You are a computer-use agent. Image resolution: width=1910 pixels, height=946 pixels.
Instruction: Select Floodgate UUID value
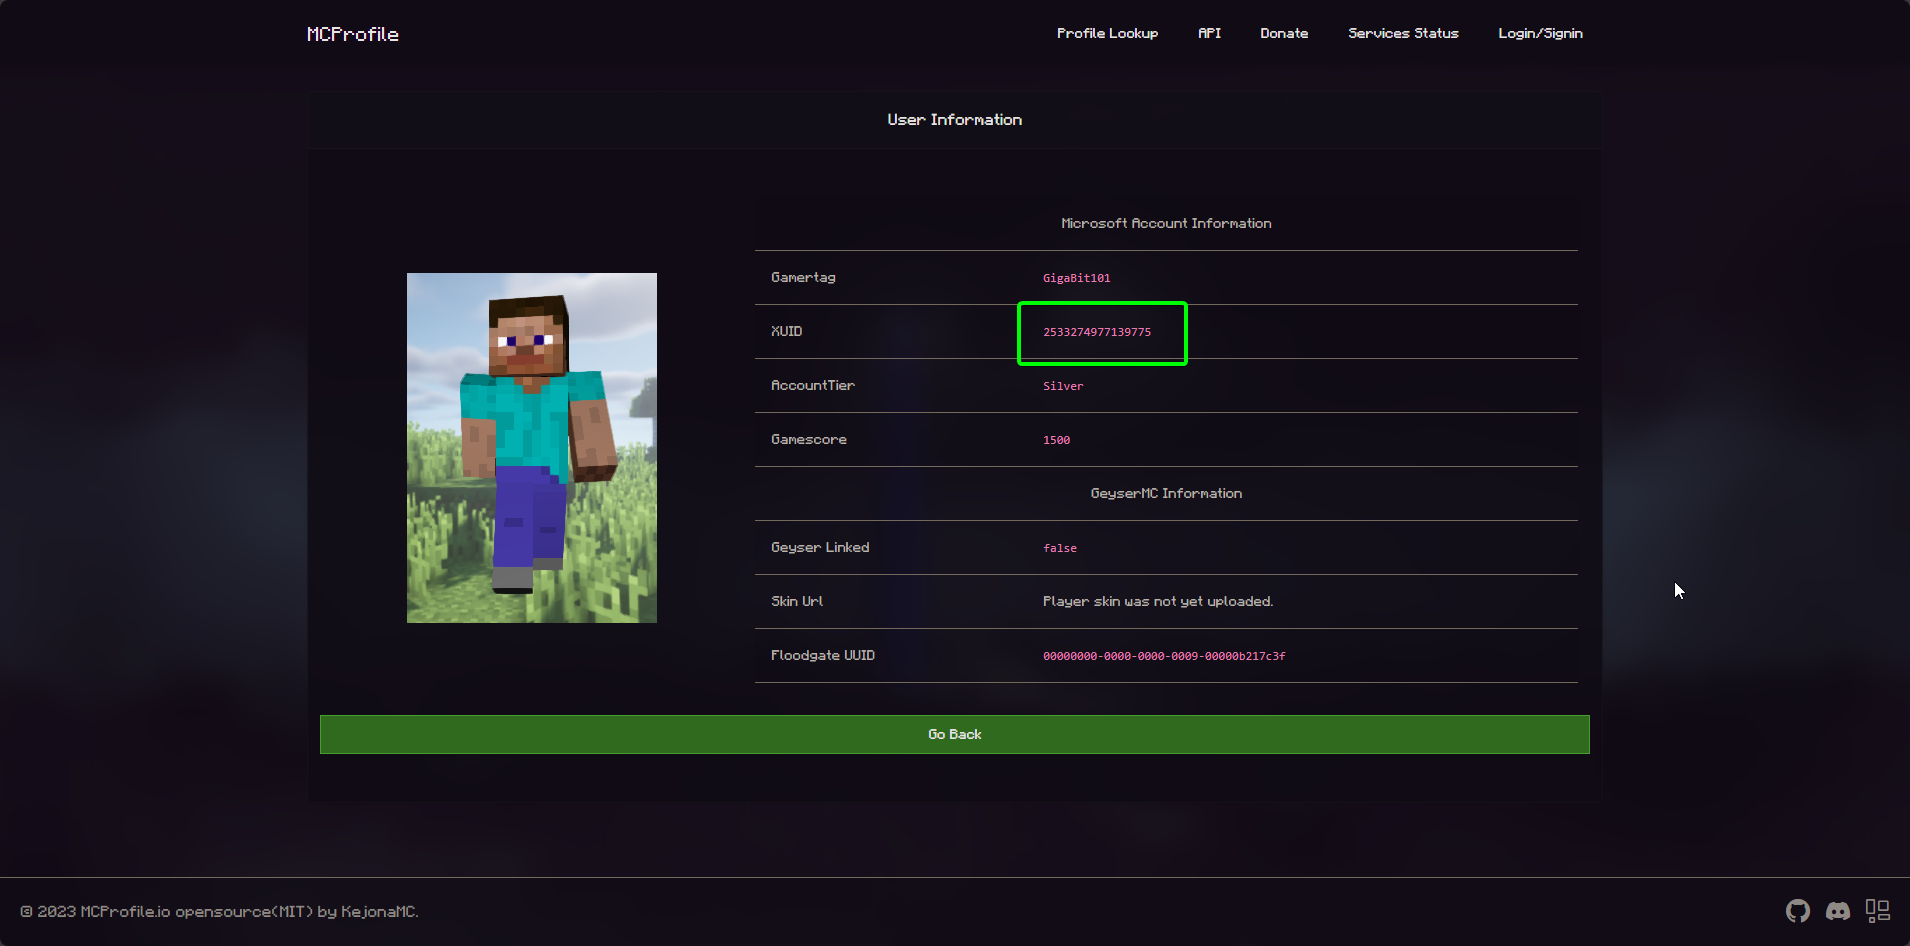pyautogui.click(x=1164, y=656)
